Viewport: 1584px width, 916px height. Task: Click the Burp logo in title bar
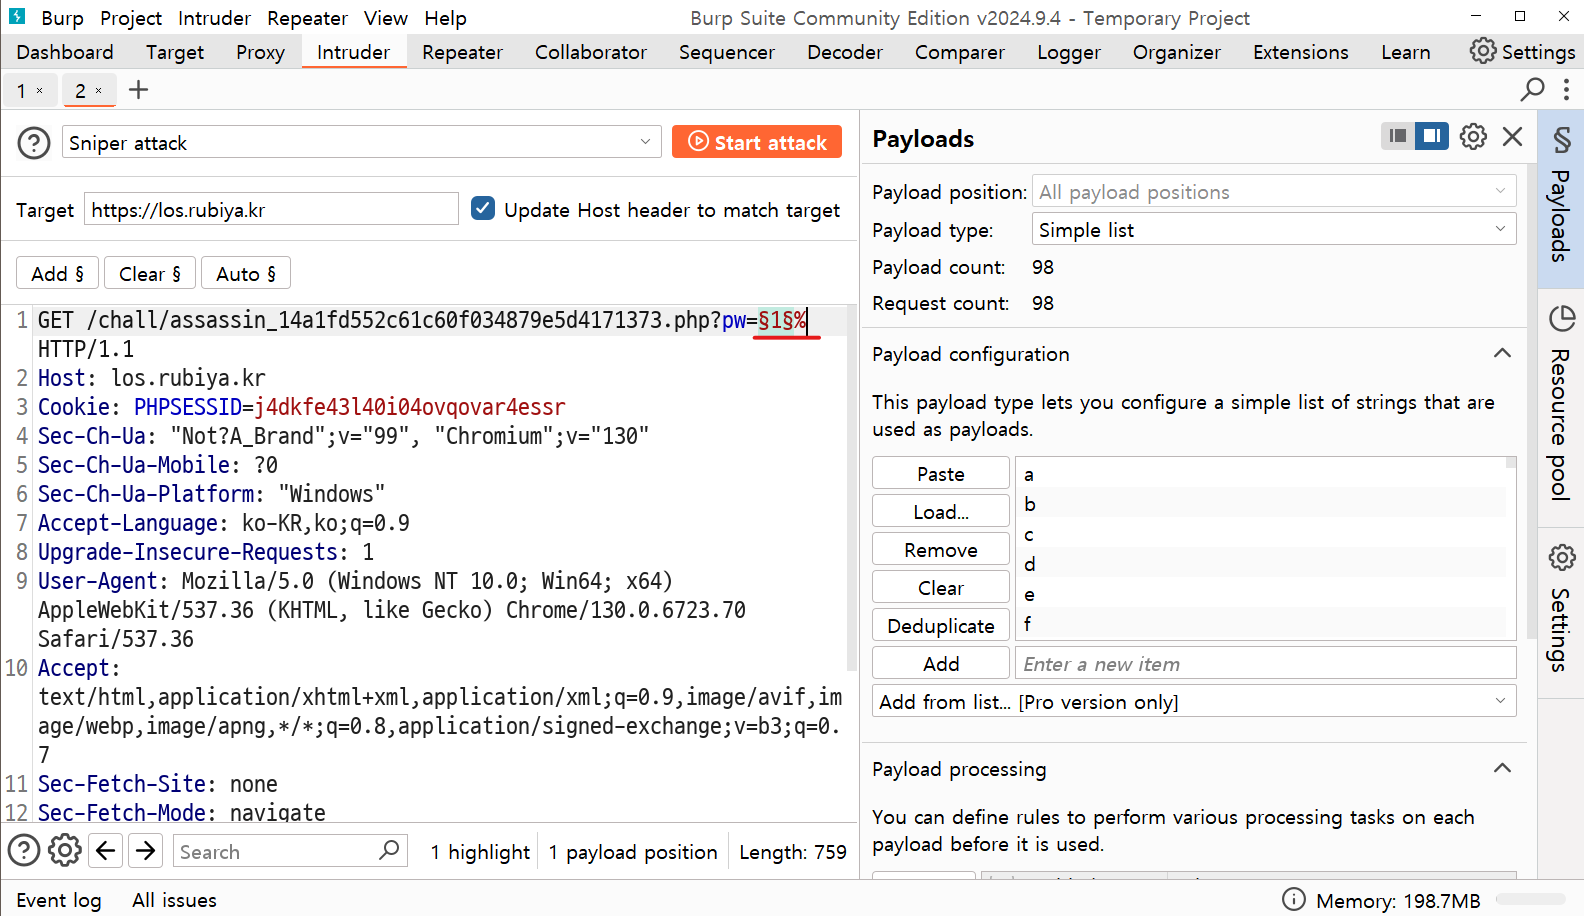(17, 17)
